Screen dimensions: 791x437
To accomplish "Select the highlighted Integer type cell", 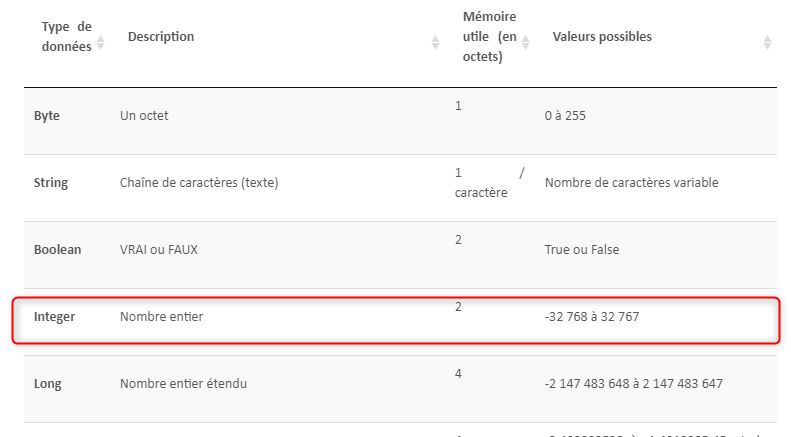I will 55,317.
